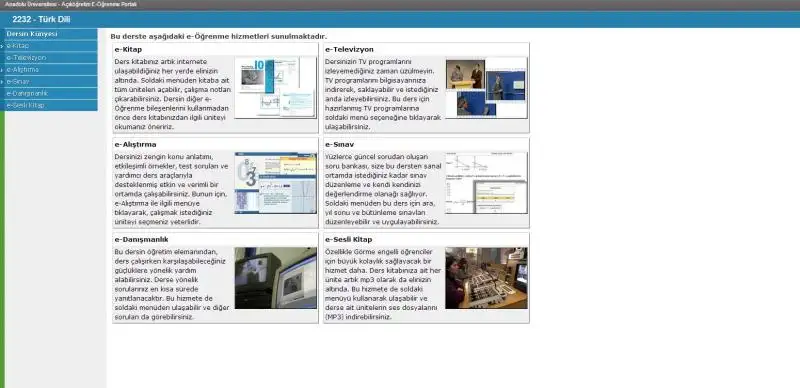800x388 pixels.
Task: Open the e-Televizyon lecturers thumbnail
Action: pyautogui.click(x=486, y=88)
